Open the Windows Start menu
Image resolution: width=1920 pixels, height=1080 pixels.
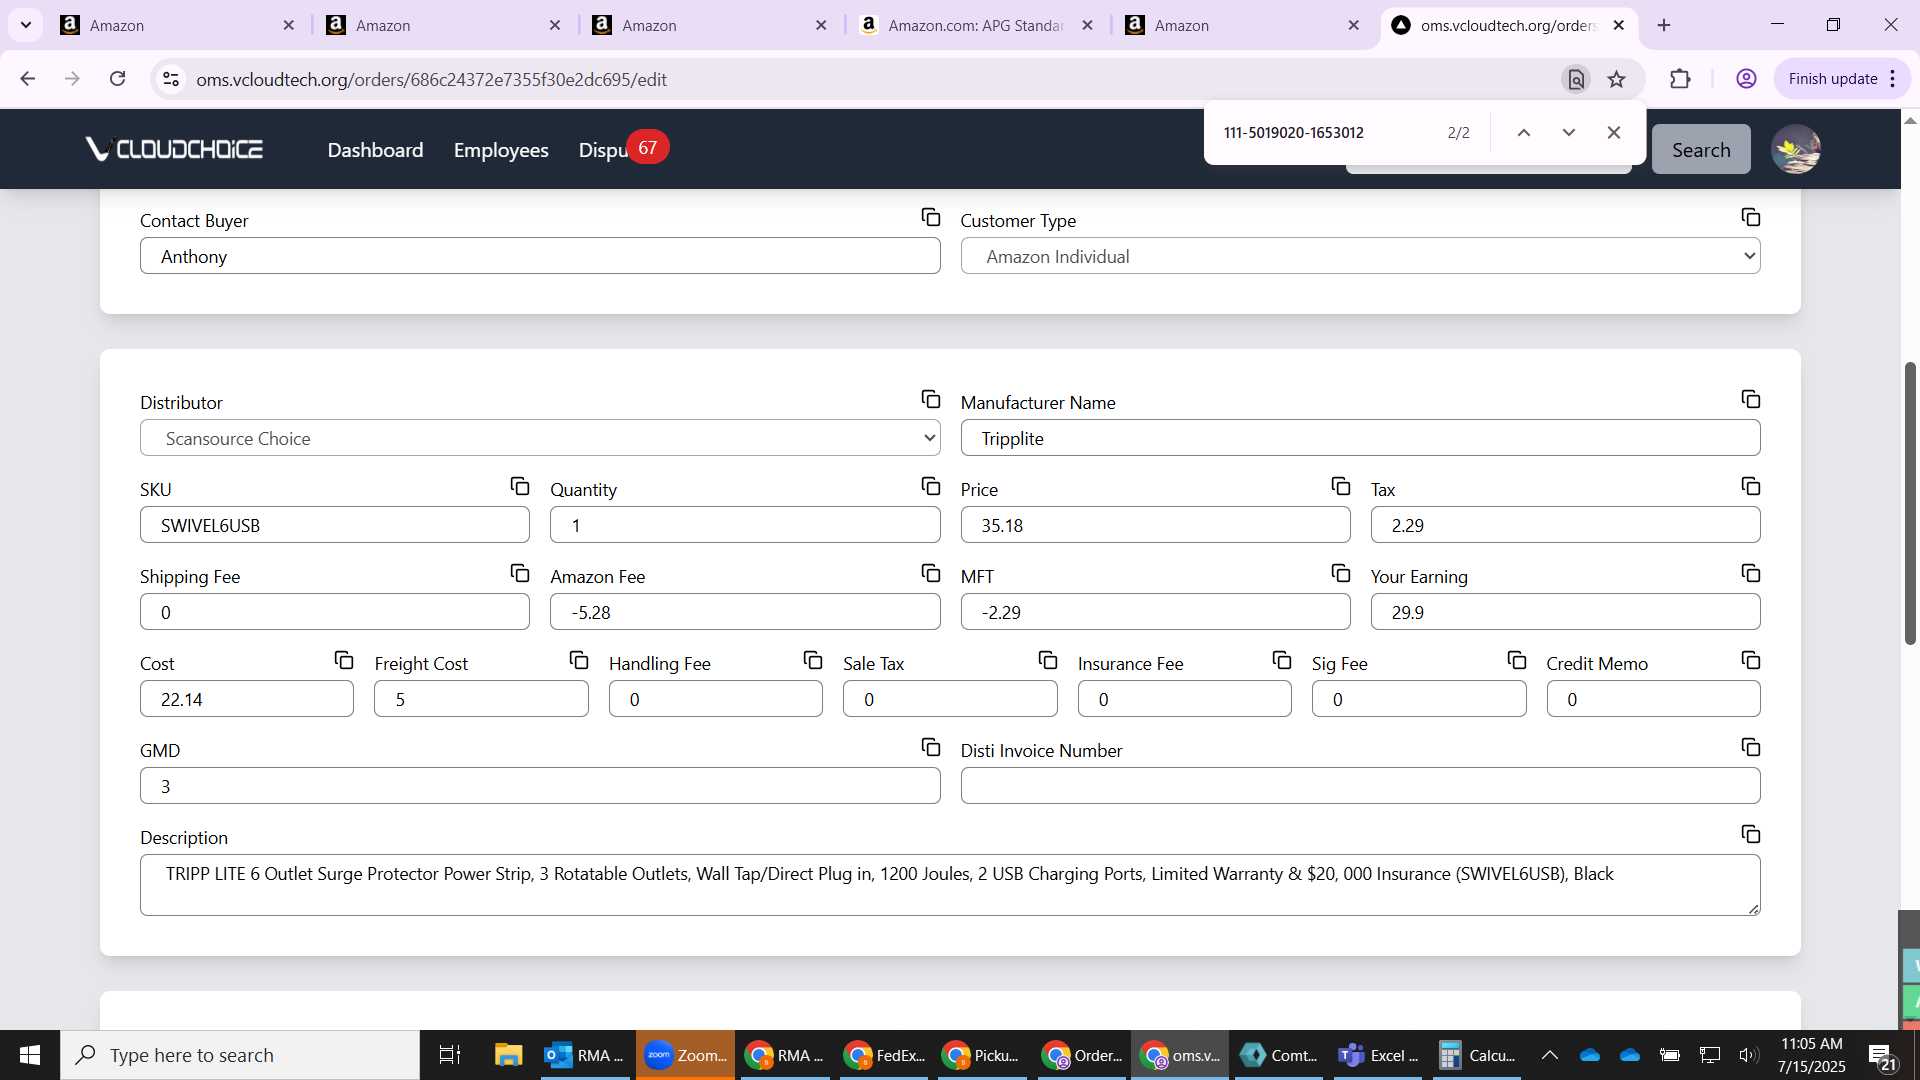click(30, 1055)
